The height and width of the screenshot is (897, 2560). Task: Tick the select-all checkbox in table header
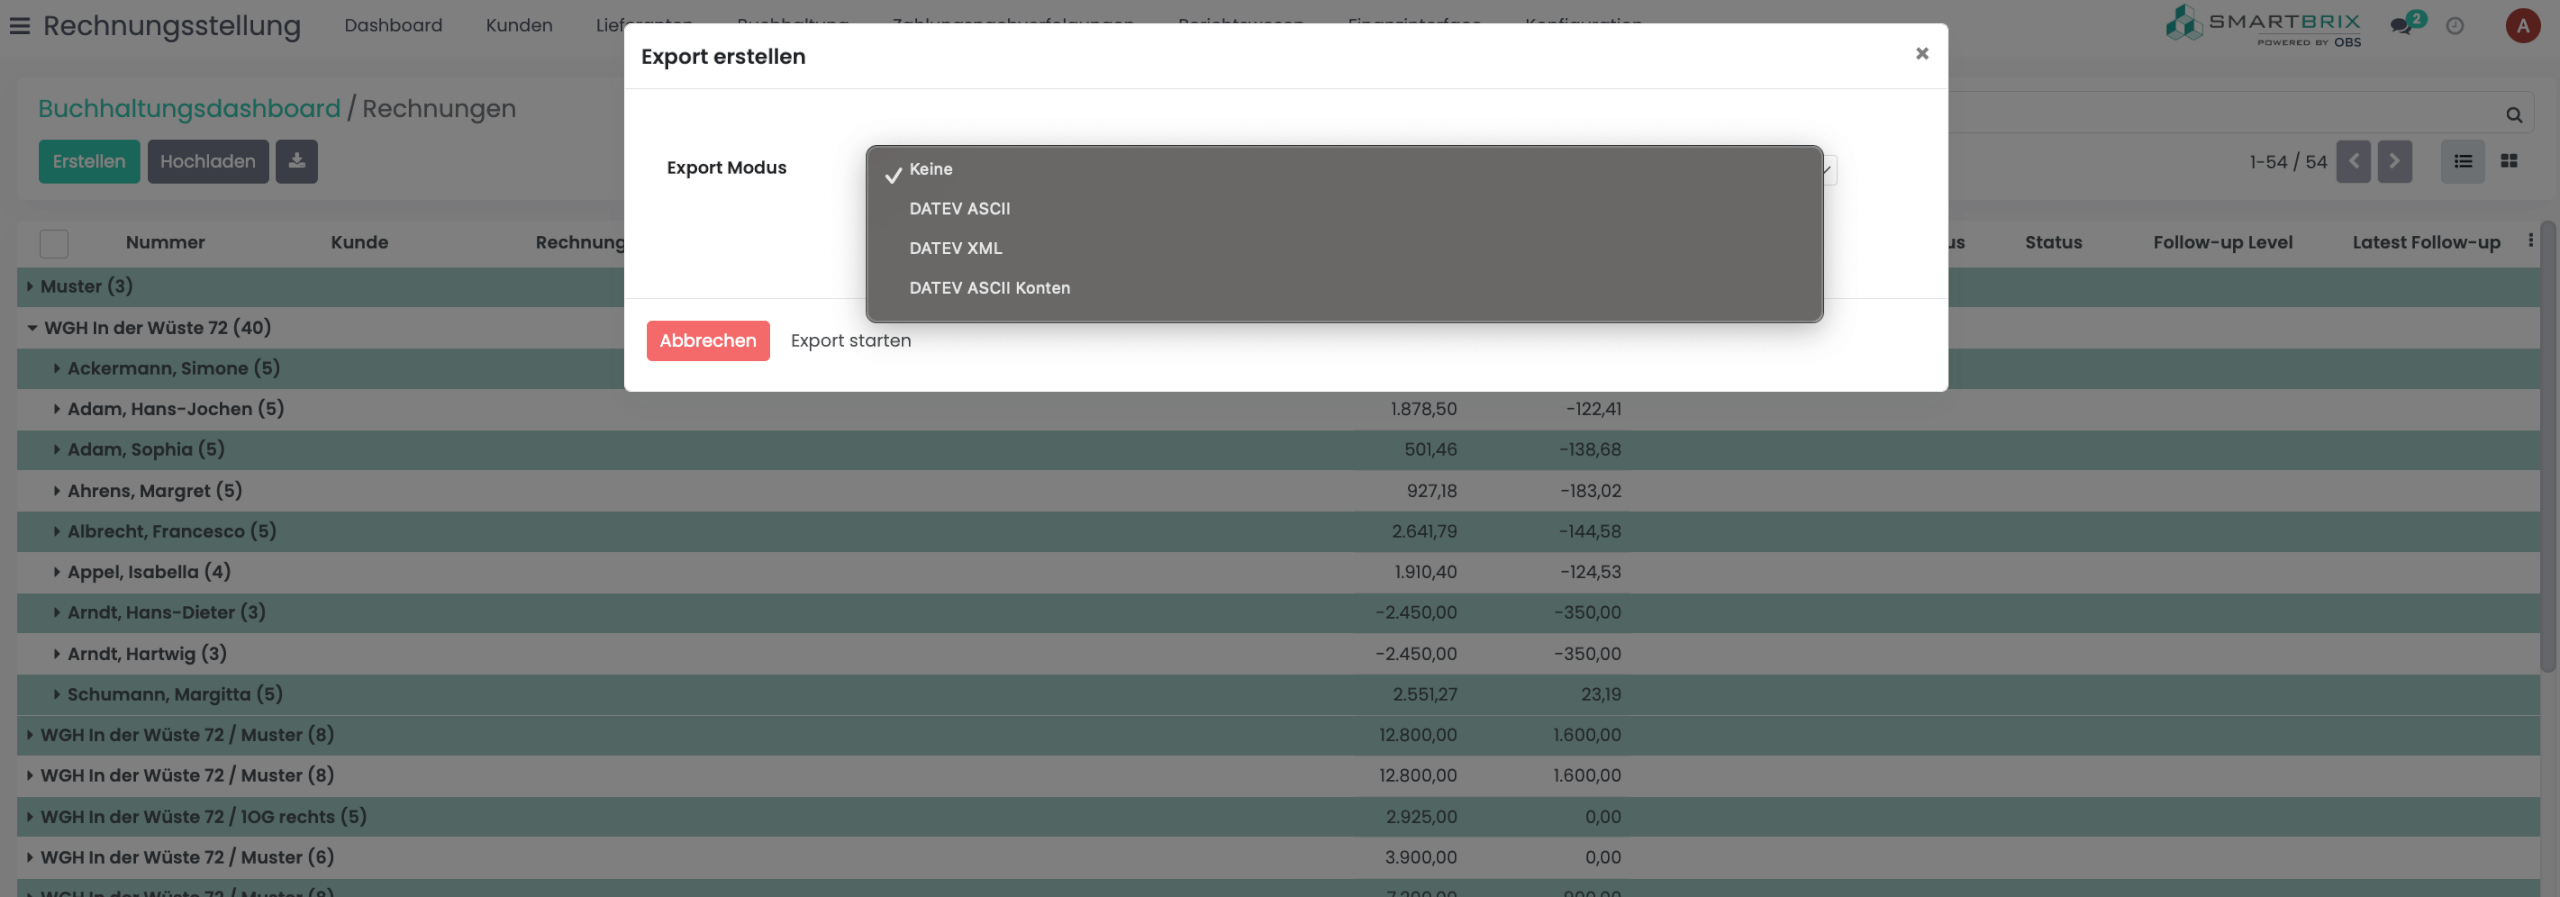54,243
